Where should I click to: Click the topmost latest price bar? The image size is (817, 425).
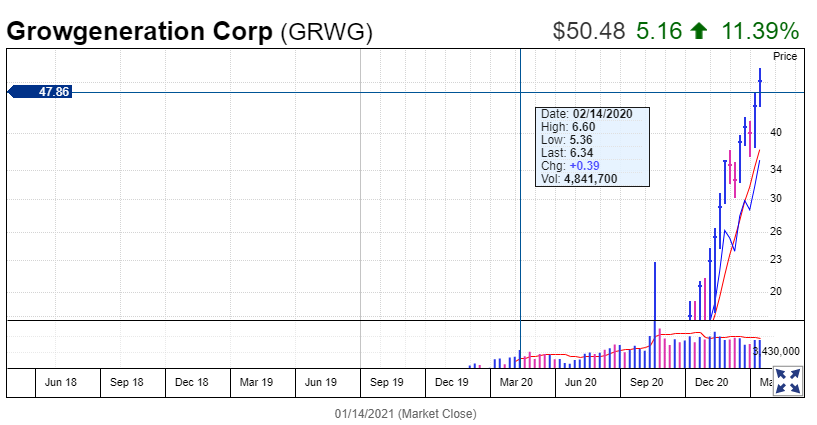[x=760, y=88]
